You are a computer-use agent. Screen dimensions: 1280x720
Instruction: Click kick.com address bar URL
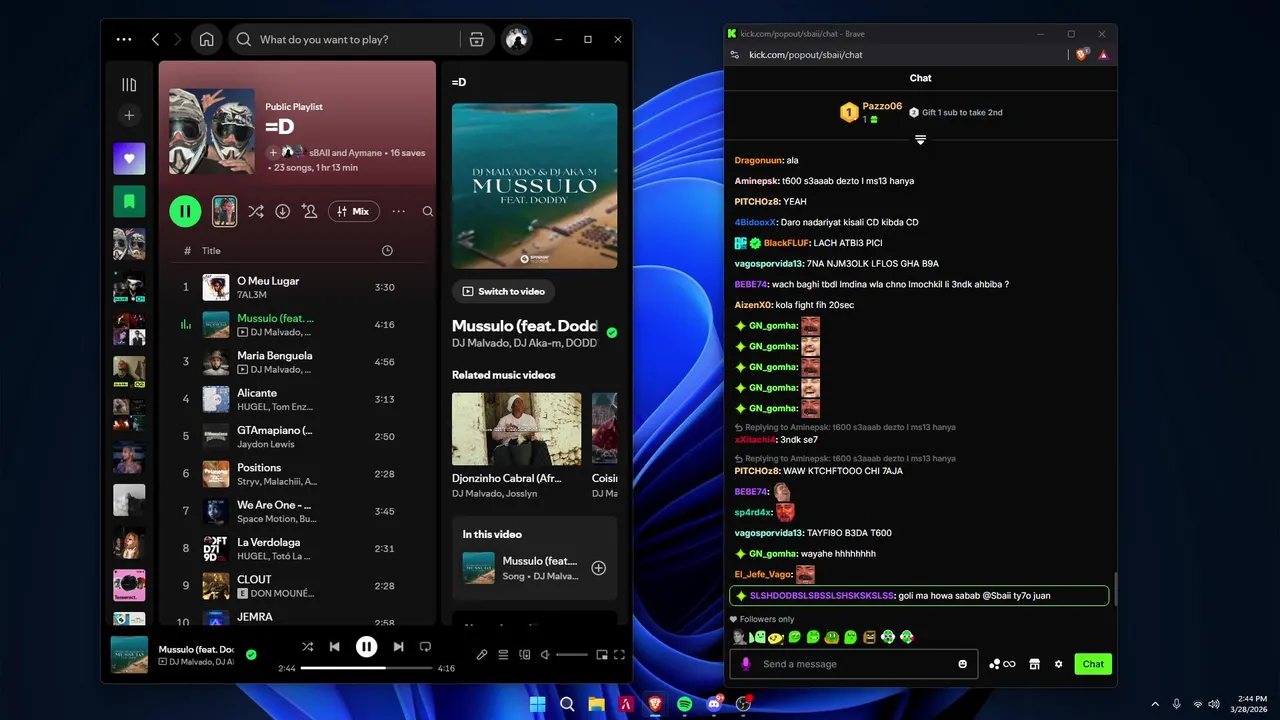click(805, 55)
